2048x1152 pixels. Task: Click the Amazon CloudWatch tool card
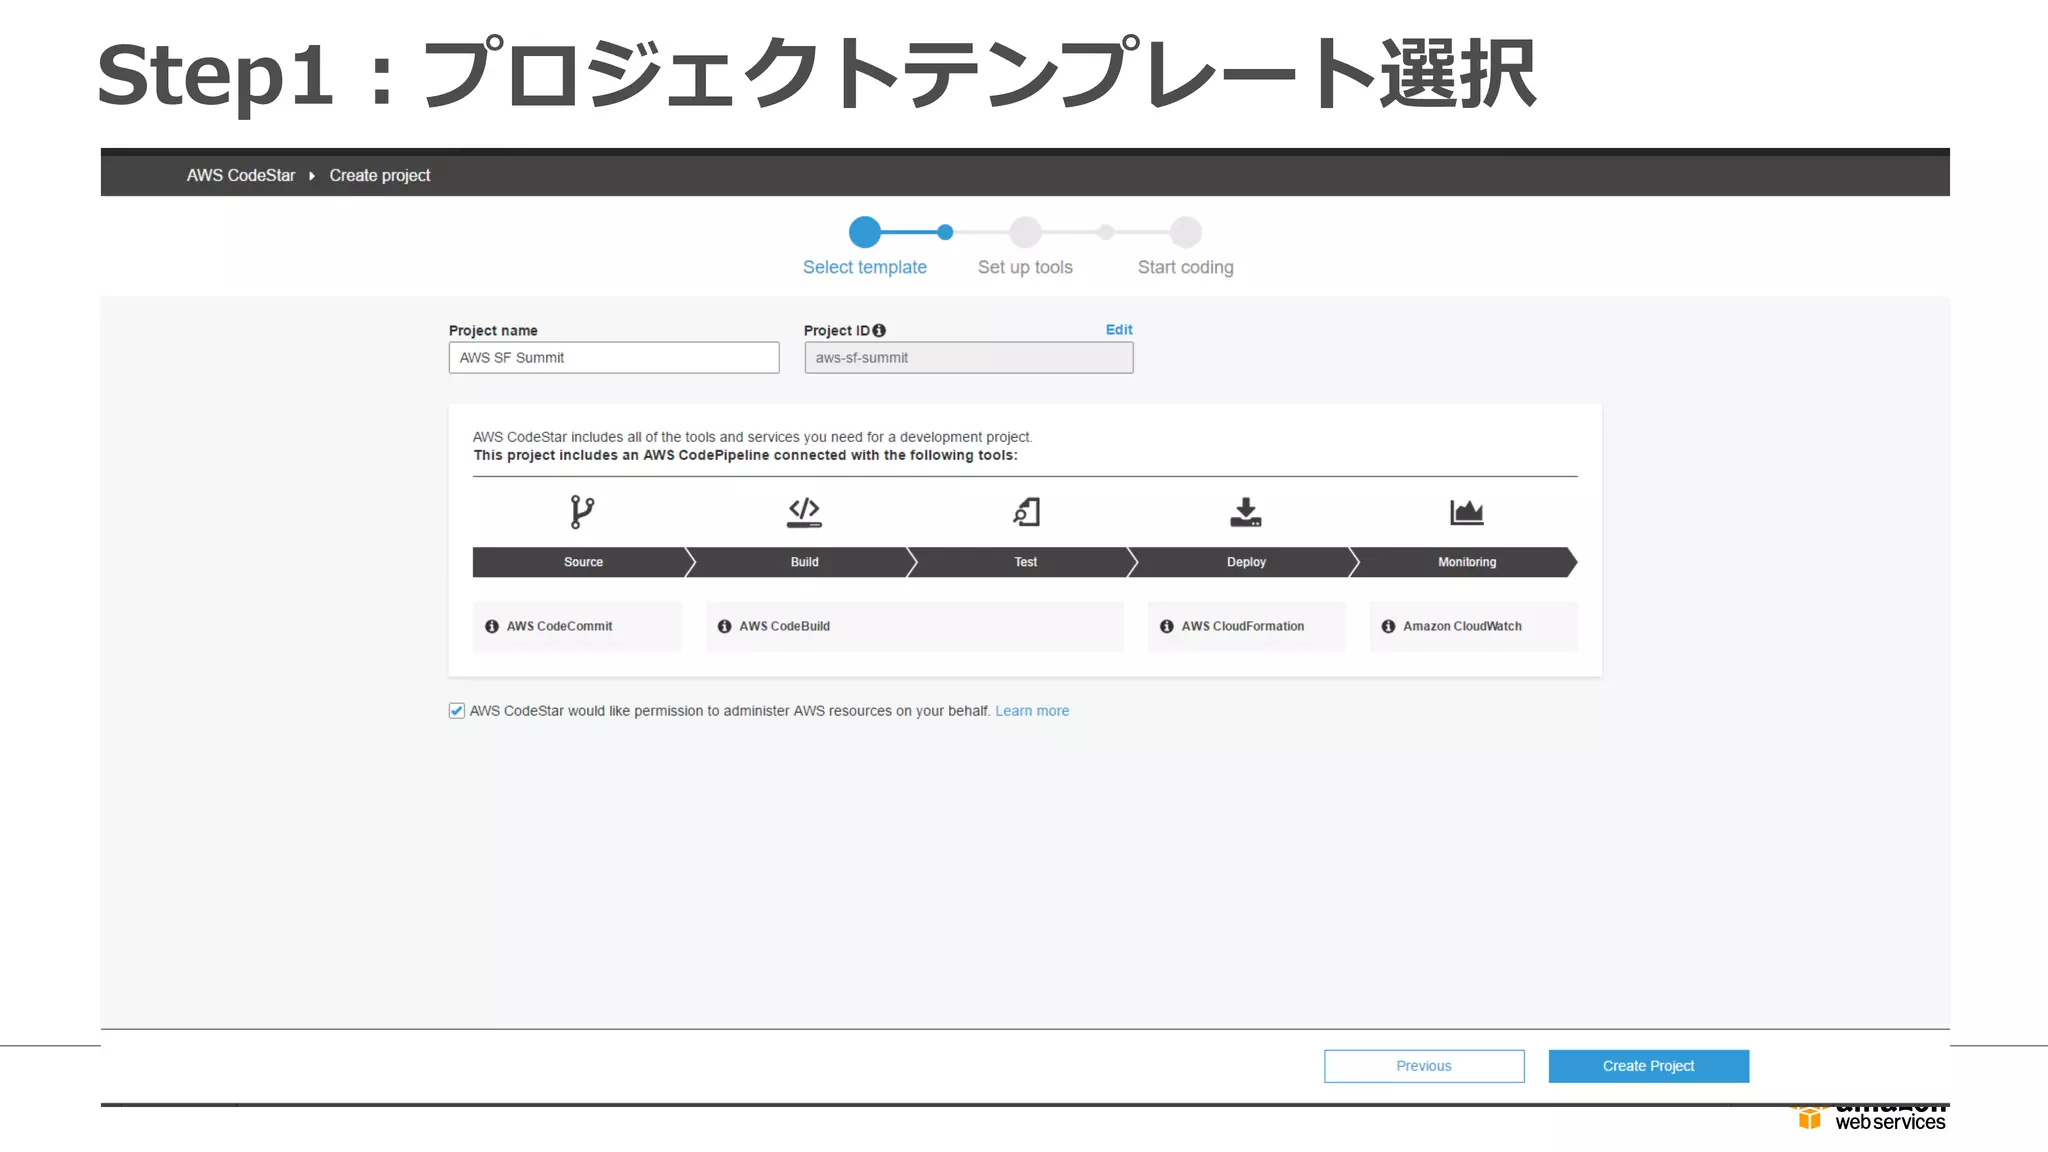click(1473, 626)
